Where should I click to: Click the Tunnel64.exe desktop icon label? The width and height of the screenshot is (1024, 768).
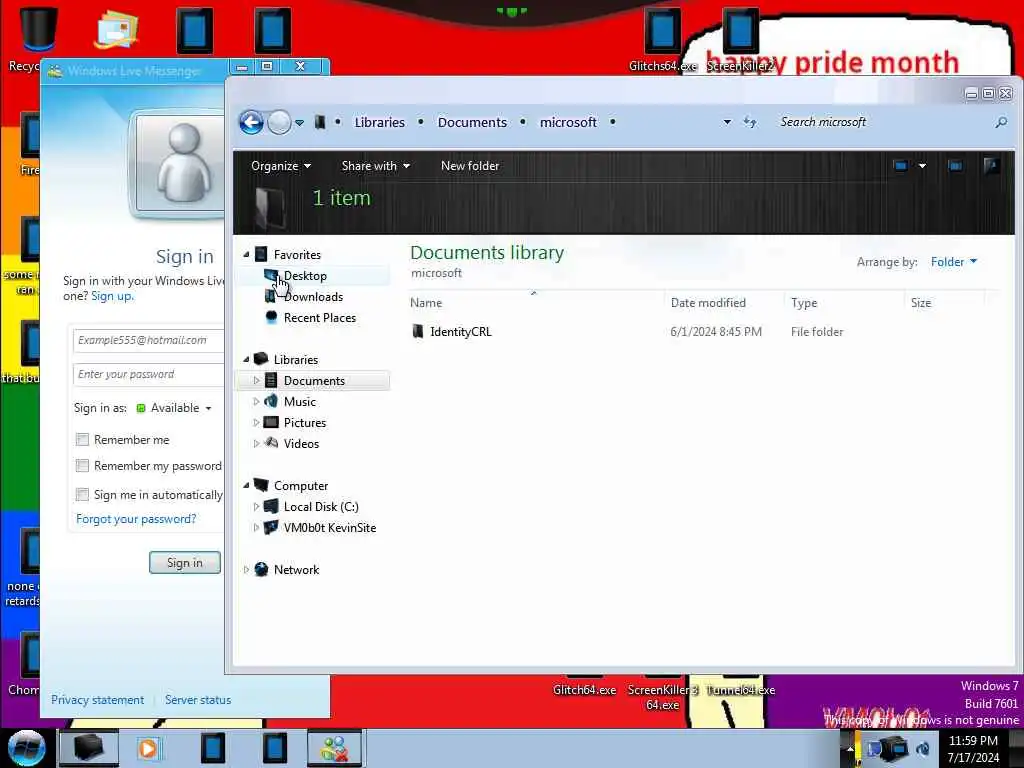741,690
